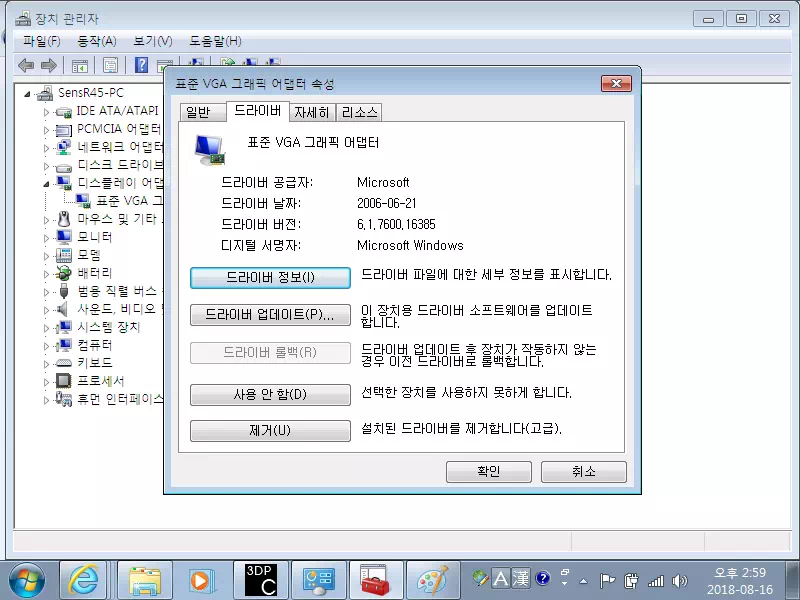Image resolution: width=800 pixels, height=600 pixels.
Task: Collapse the 디스플레이 어댑터 node
Action: 46,184
